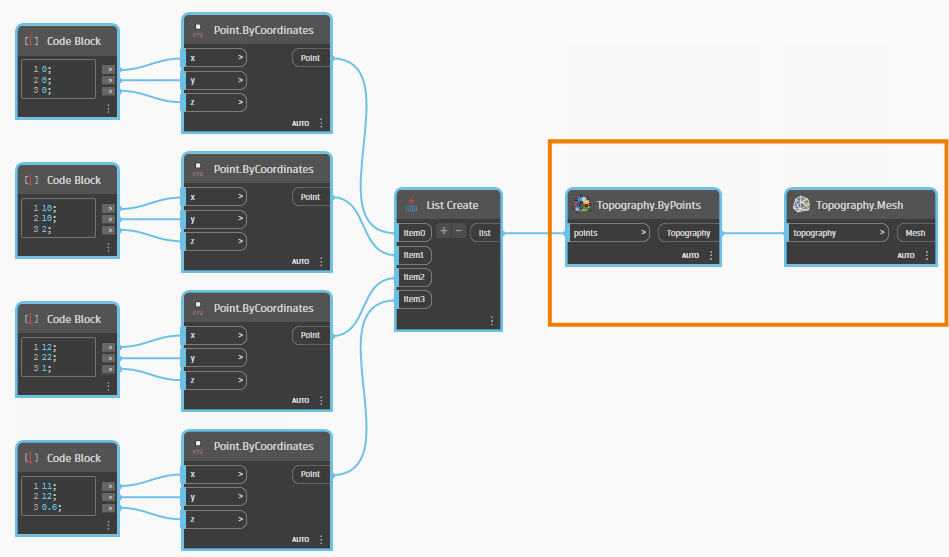Viewport: 949px width, 557px height.
Task: Click AUTO lacing label on Topography.ByPoints node
Action: coord(691,256)
